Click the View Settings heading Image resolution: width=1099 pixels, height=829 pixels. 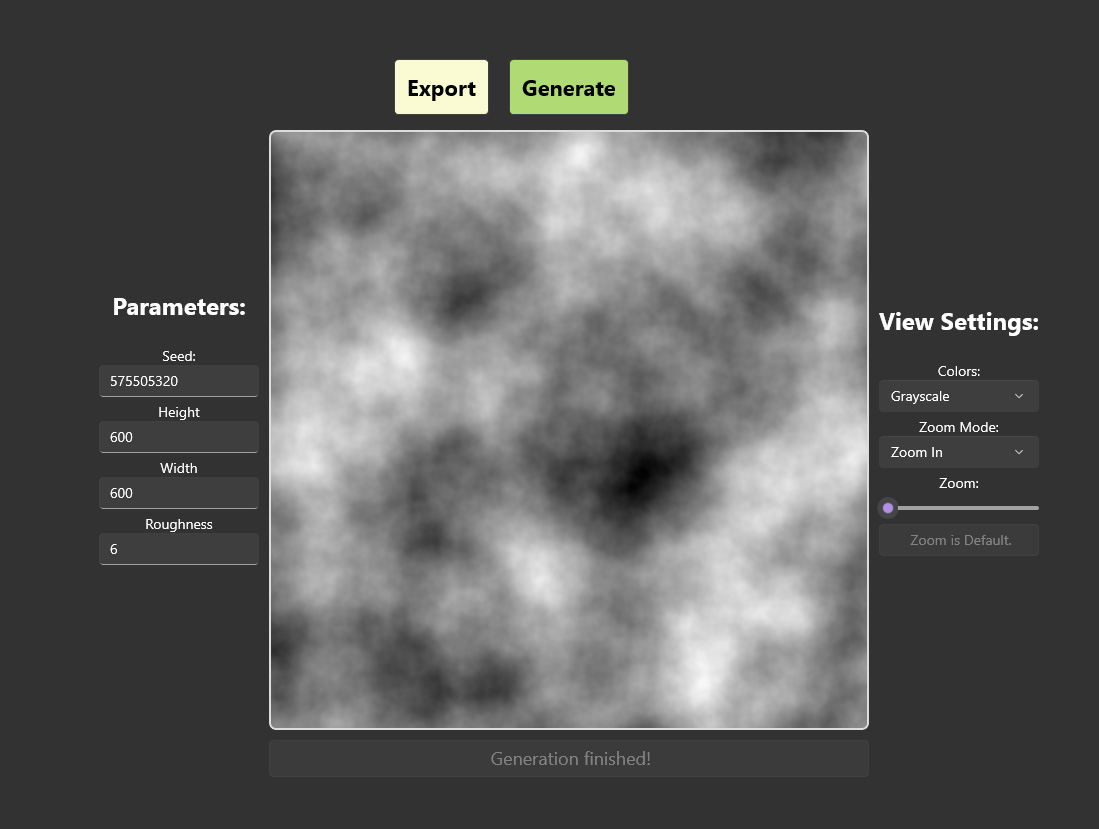pos(958,322)
